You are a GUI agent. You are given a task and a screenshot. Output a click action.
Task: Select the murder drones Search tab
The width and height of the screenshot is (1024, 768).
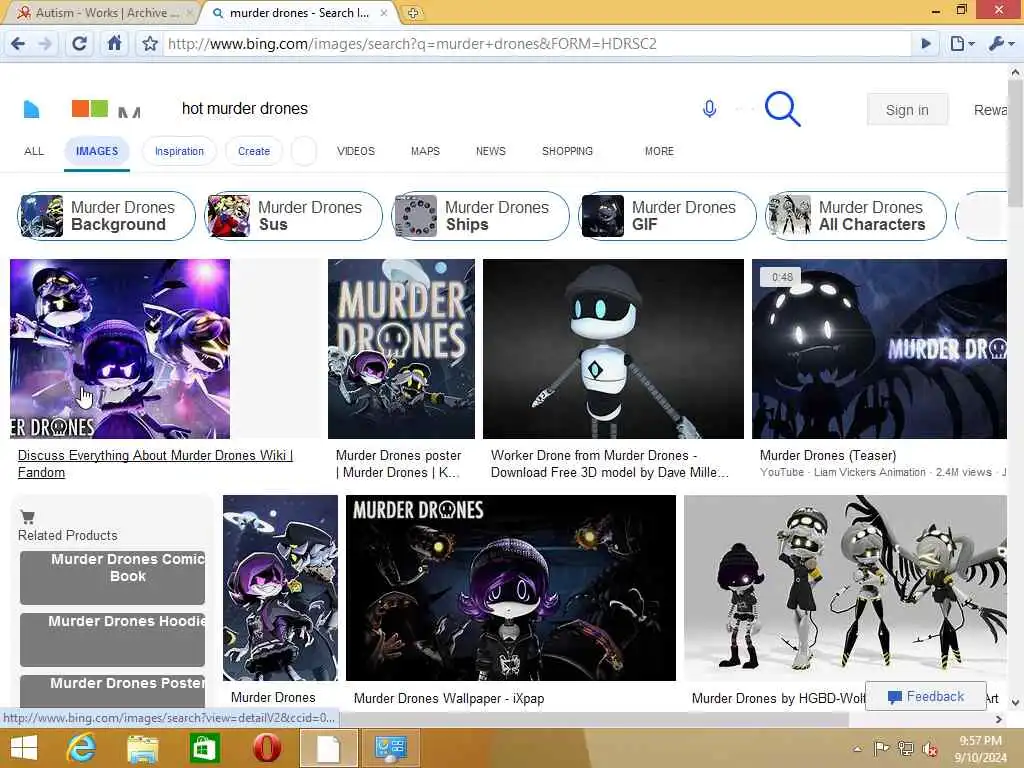(299, 12)
